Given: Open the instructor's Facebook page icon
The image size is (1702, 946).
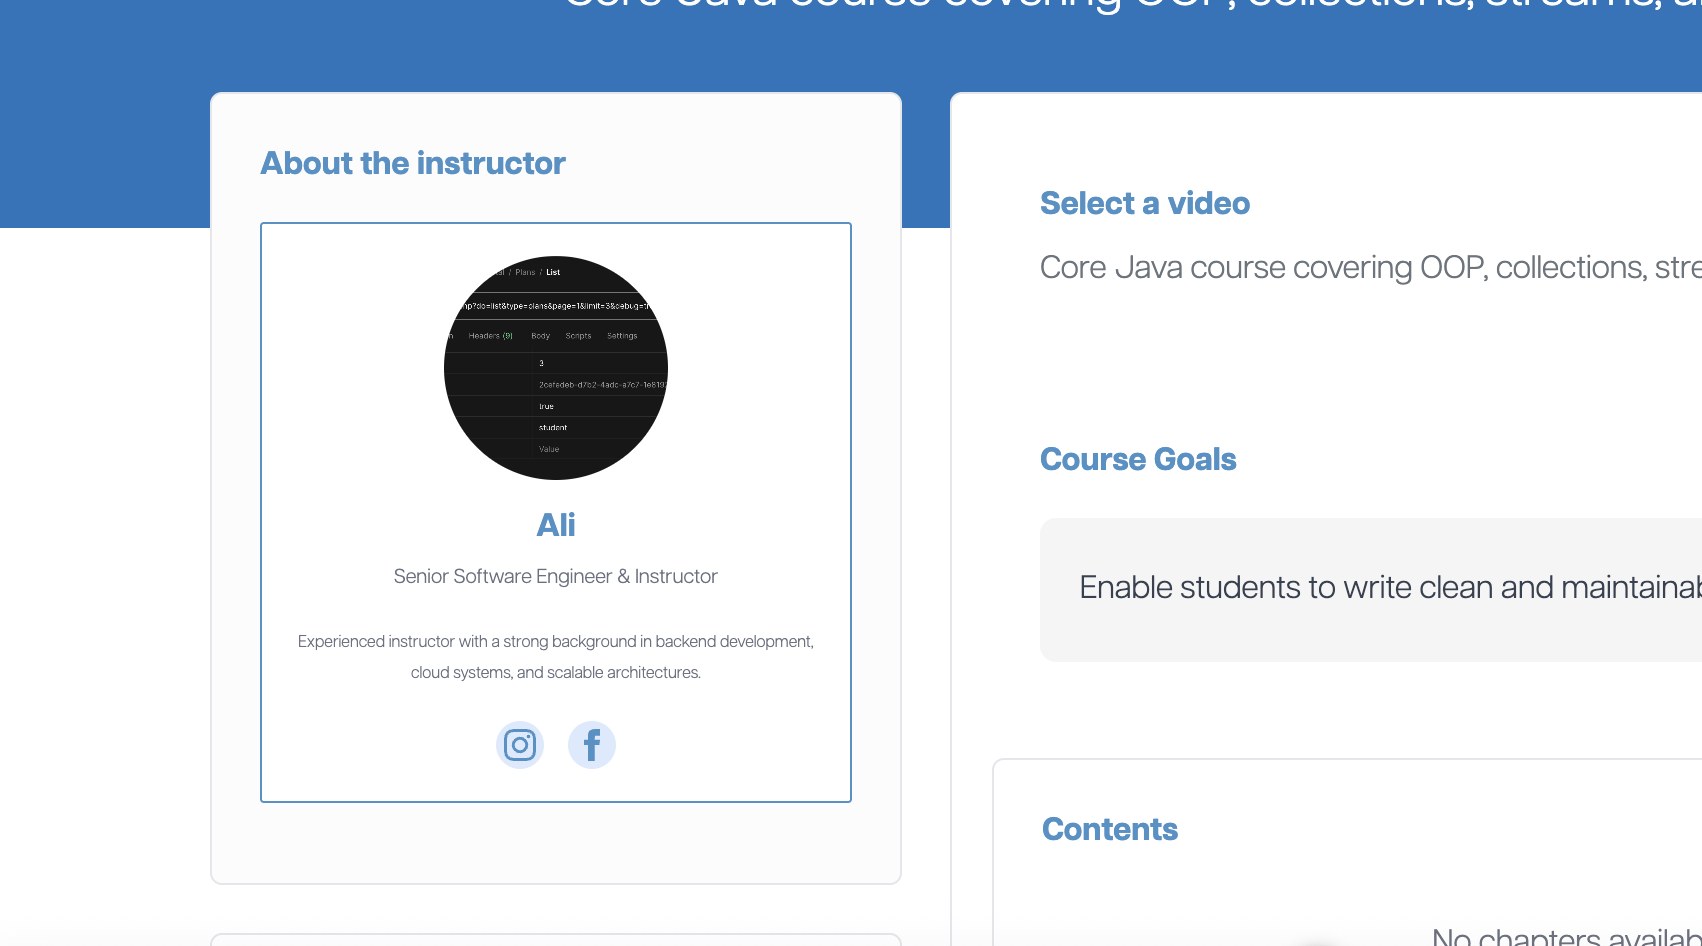Looking at the screenshot, I should click(x=592, y=745).
